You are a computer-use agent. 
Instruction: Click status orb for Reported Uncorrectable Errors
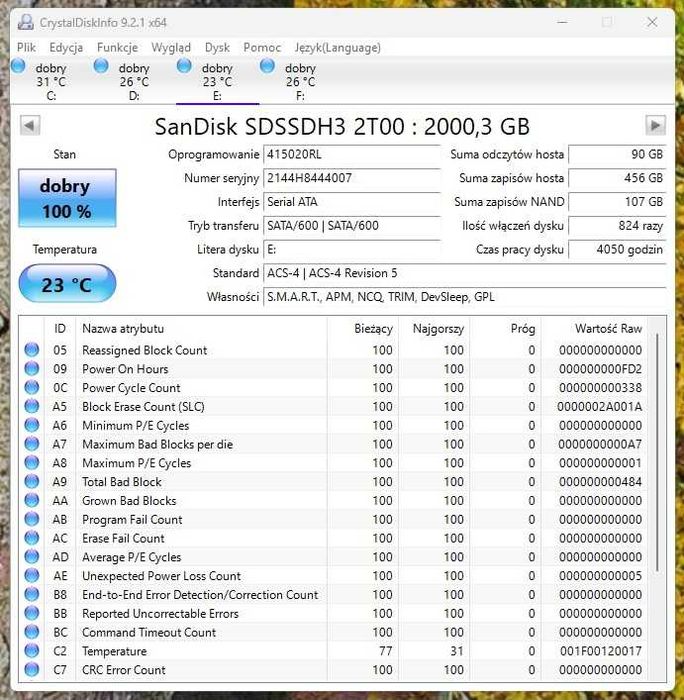point(32,613)
